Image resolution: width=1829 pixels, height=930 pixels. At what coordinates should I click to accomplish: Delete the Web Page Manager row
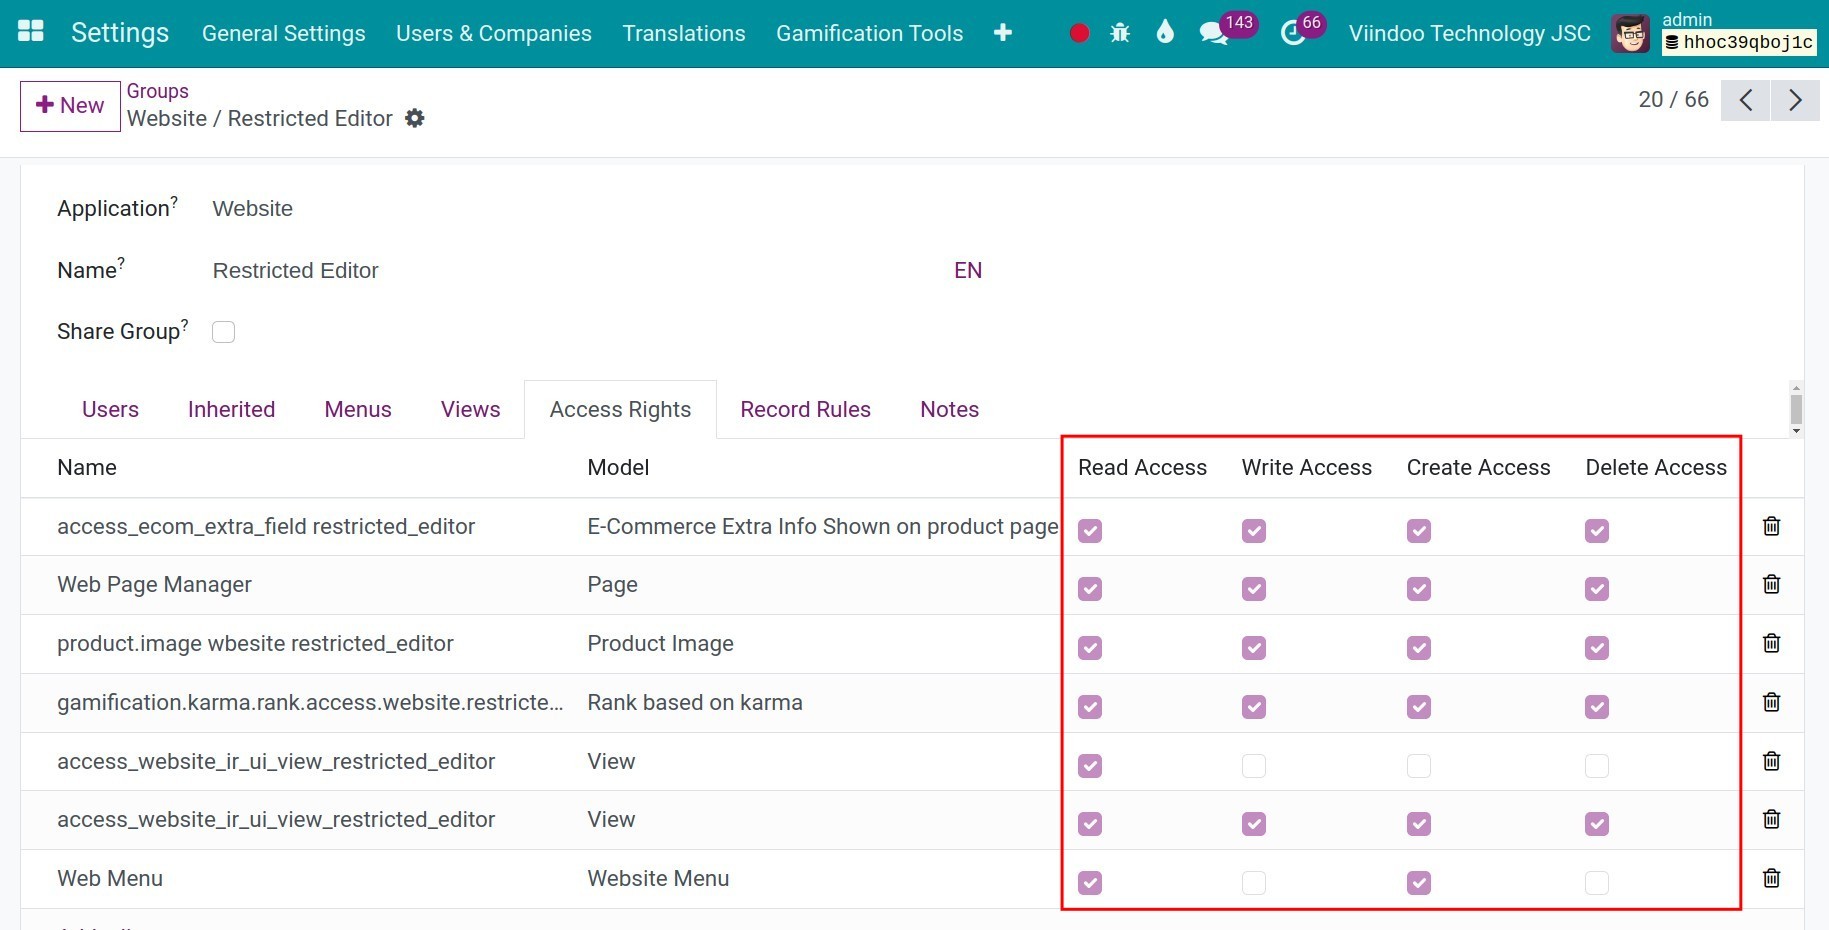(1771, 584)
